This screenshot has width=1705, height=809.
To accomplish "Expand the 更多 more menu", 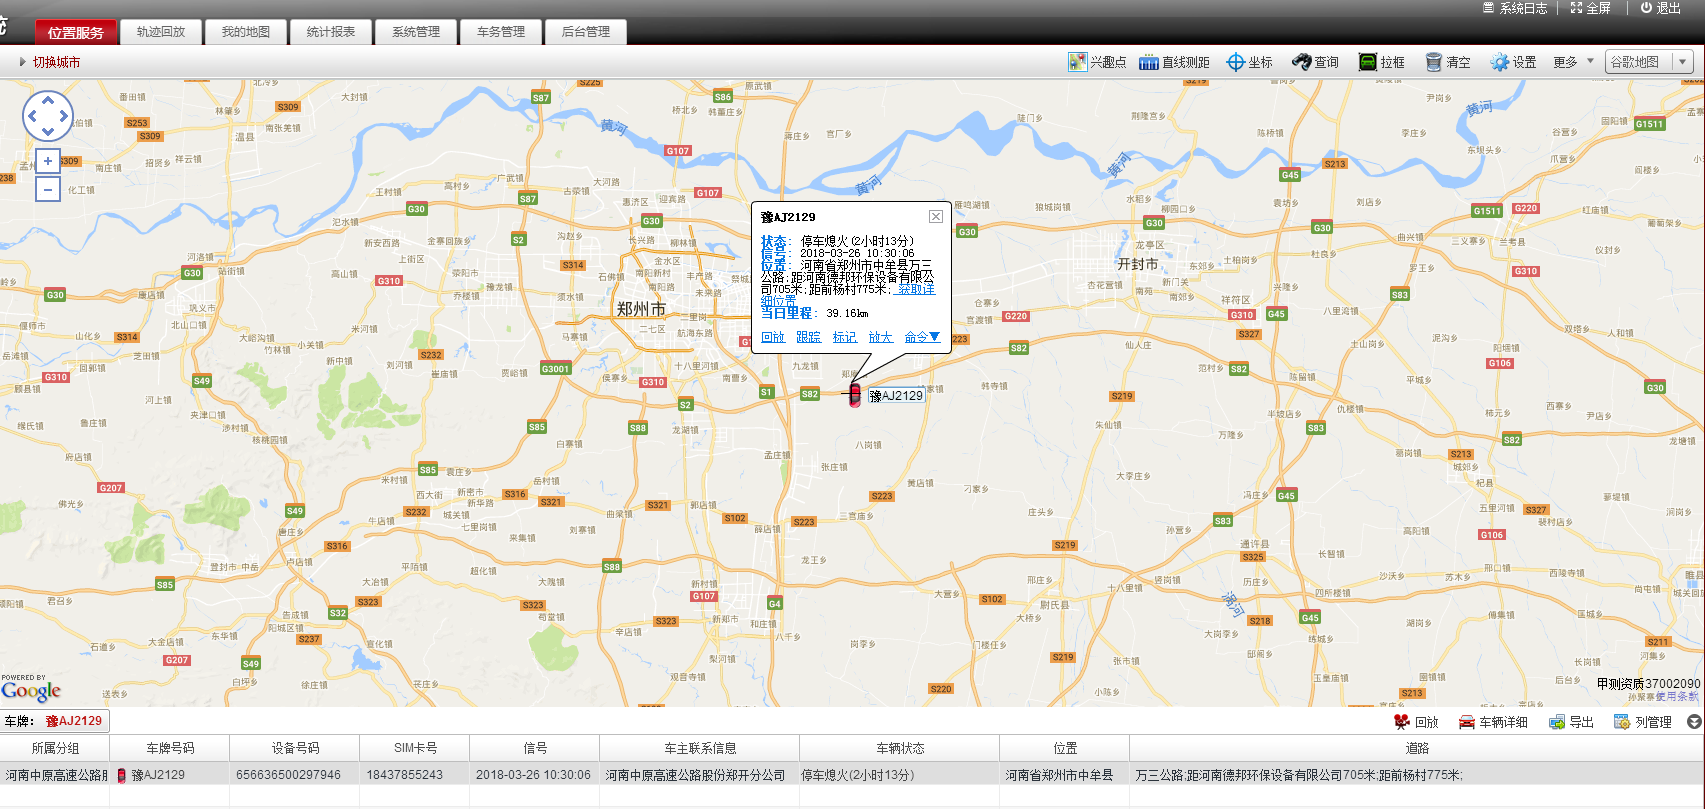I will (x=1573, y=62).
